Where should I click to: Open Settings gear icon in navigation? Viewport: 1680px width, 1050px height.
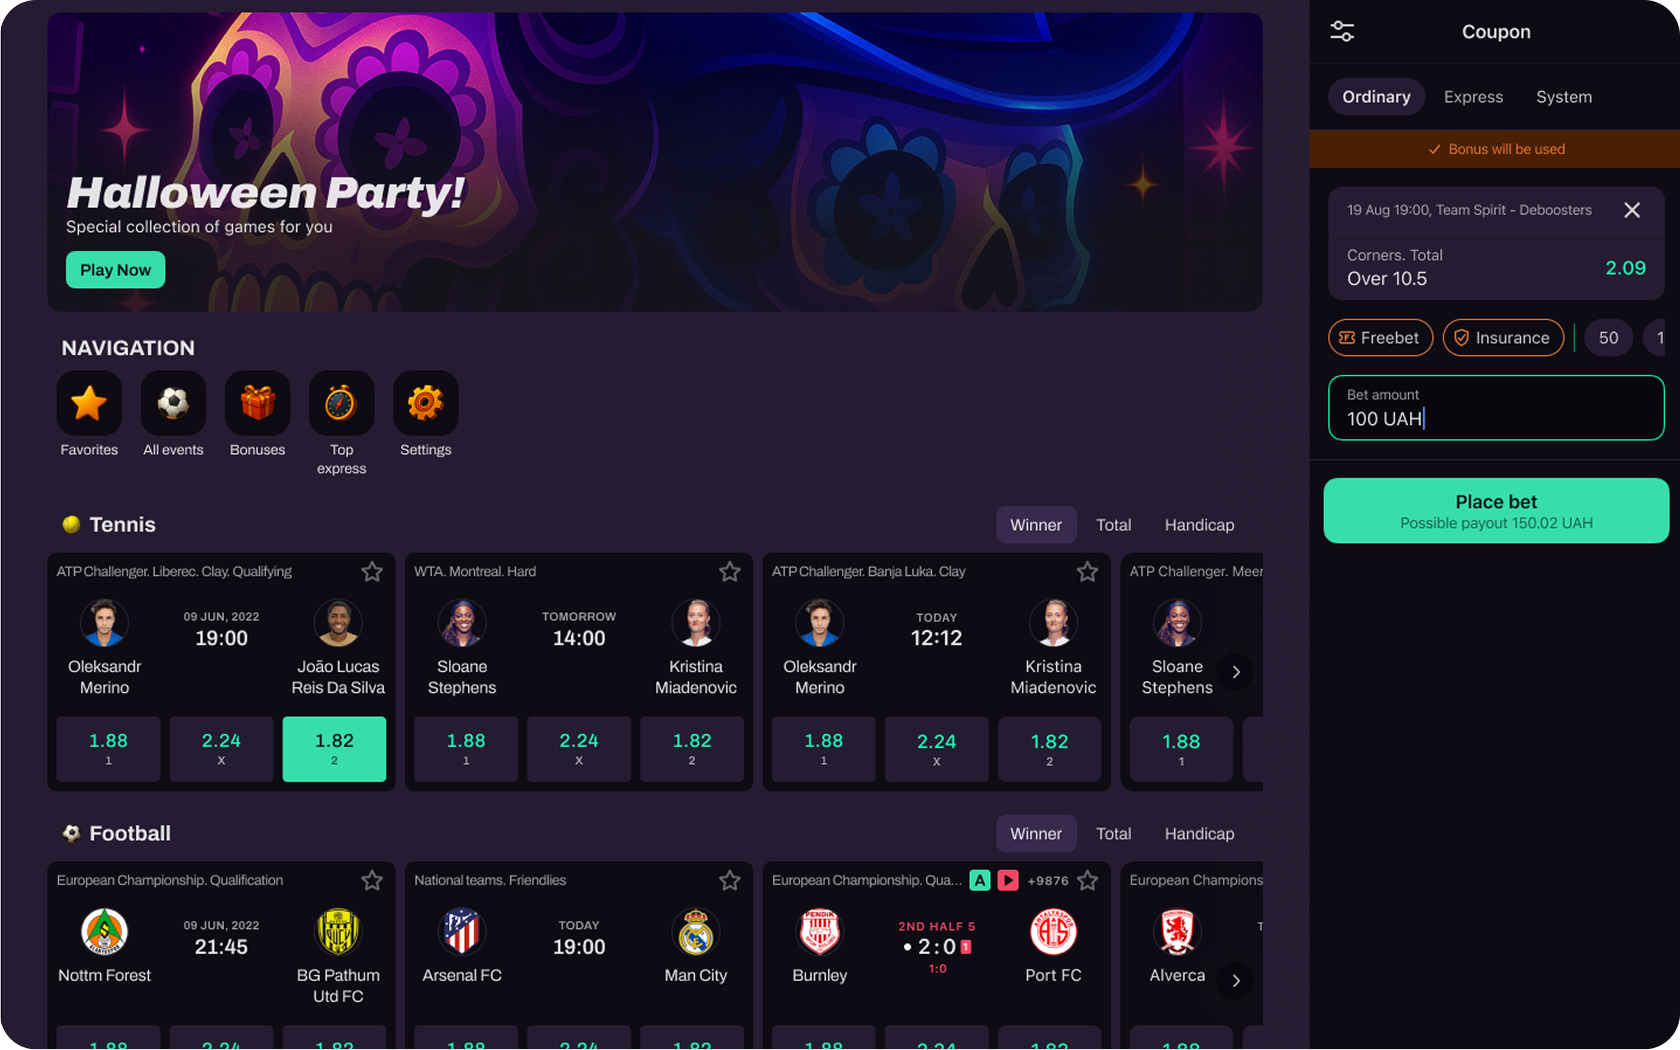(425, 403)
